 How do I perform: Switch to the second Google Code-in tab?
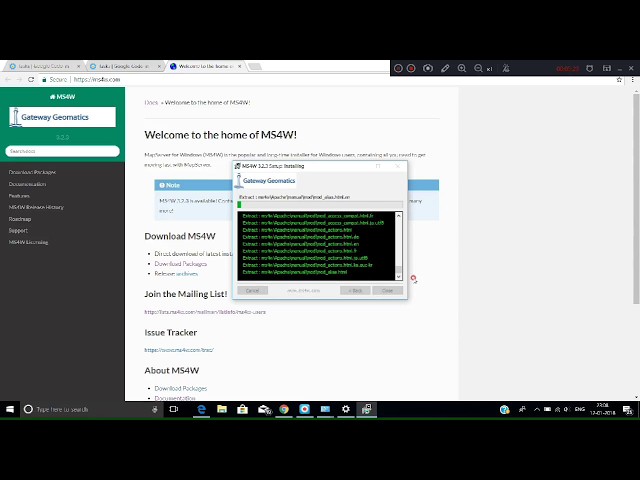pos(124,66)
